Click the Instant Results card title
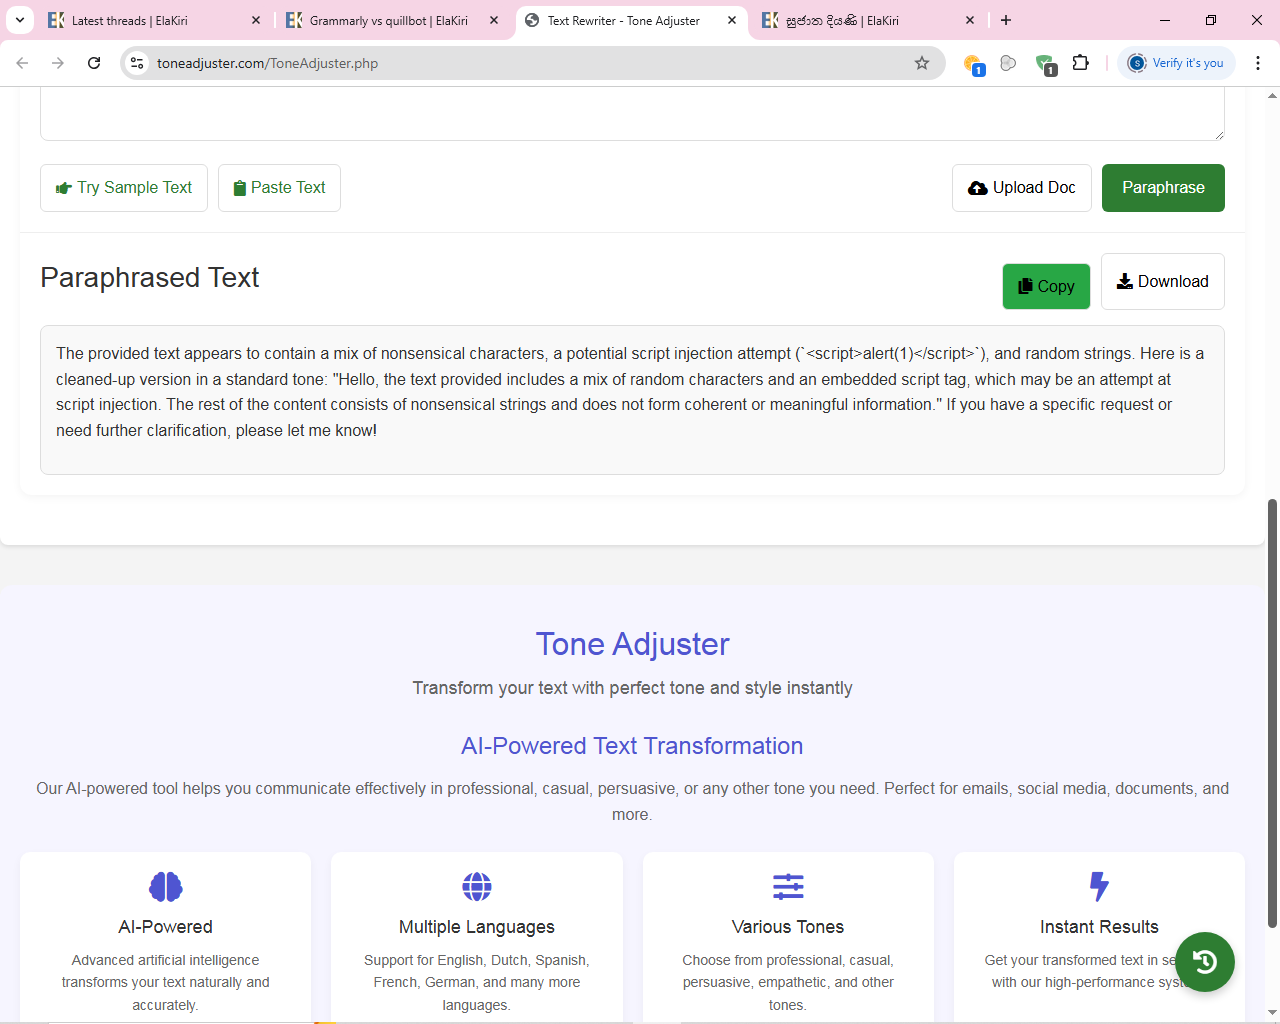 coord(1099,927)
